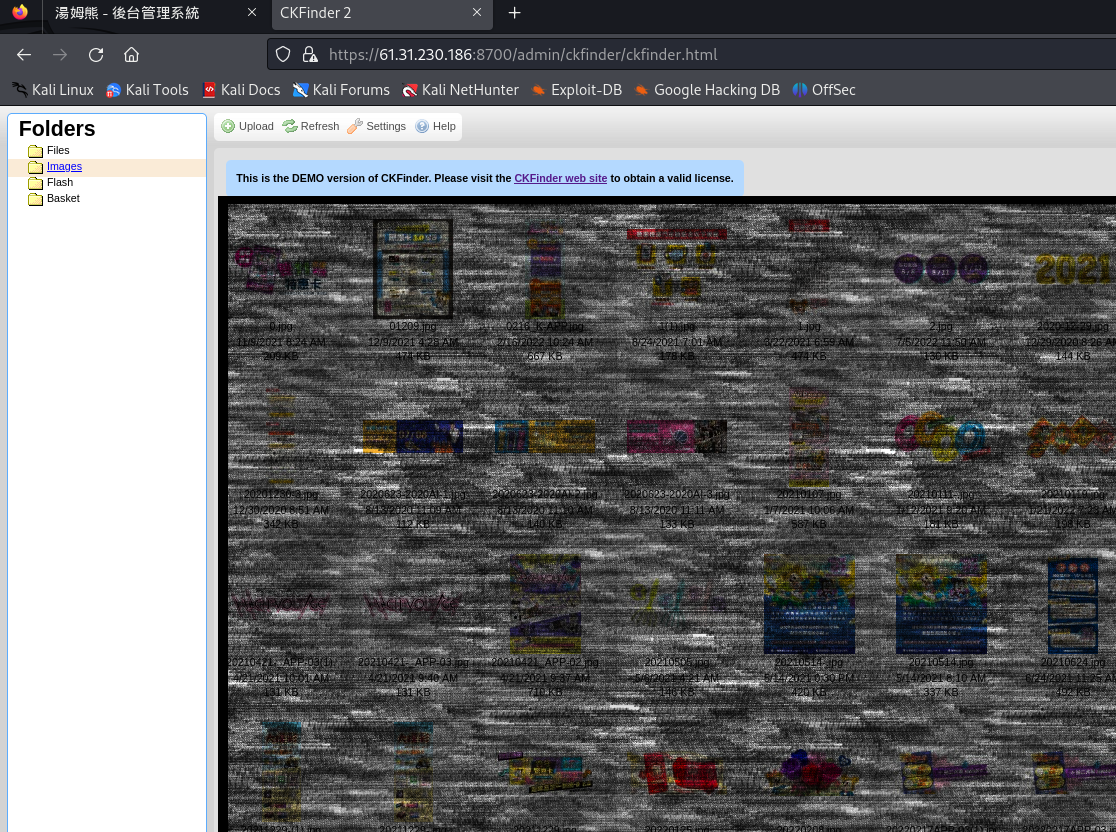1116x832 pixels.
Task: Open the Exploit-DB bookmark
Action: coord(577,90)
